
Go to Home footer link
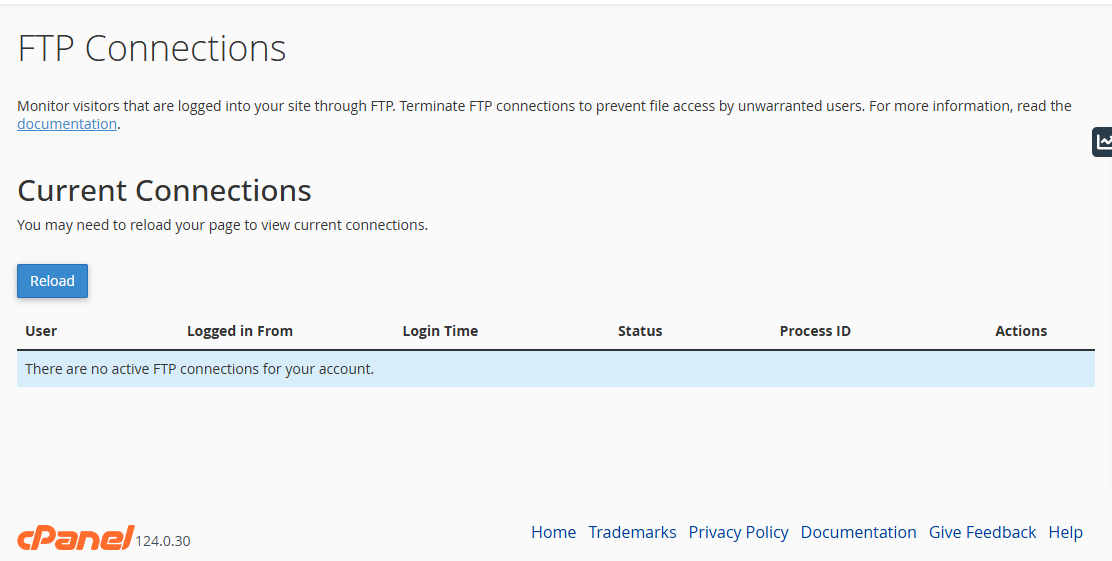tap(553, 532)
